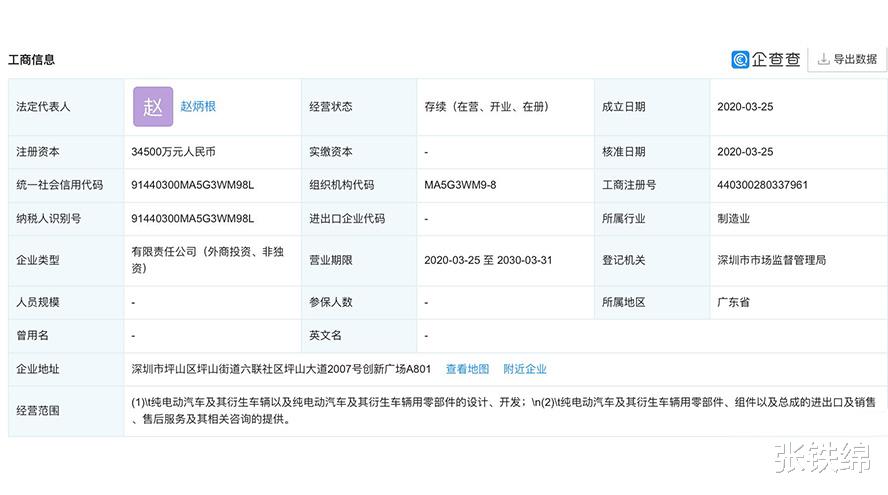
Task: Click the 赵 avatar icon
Action: pyautogui.click(x=153, y=106)
